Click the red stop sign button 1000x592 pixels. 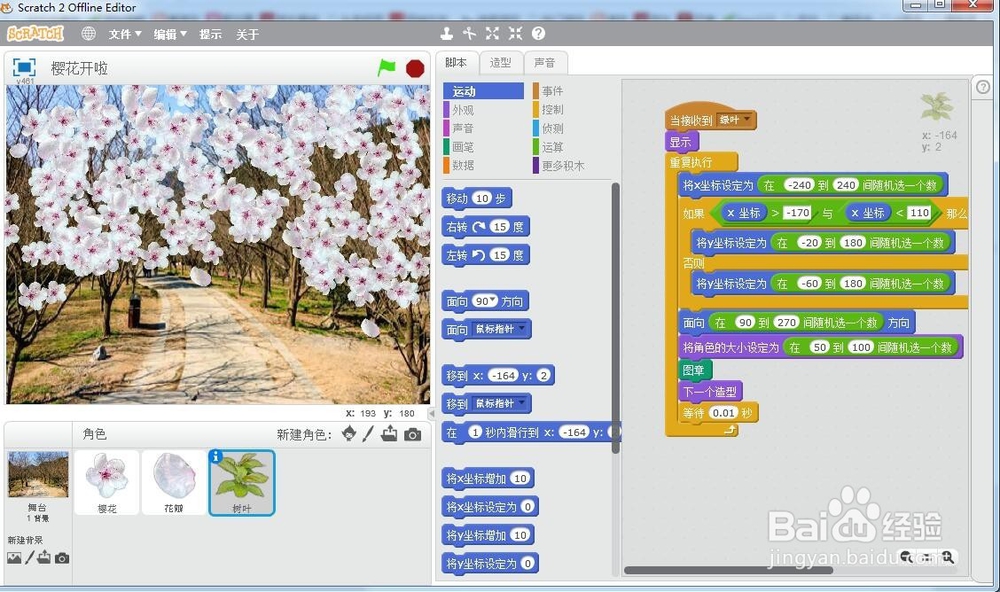(x=415, y=68)
